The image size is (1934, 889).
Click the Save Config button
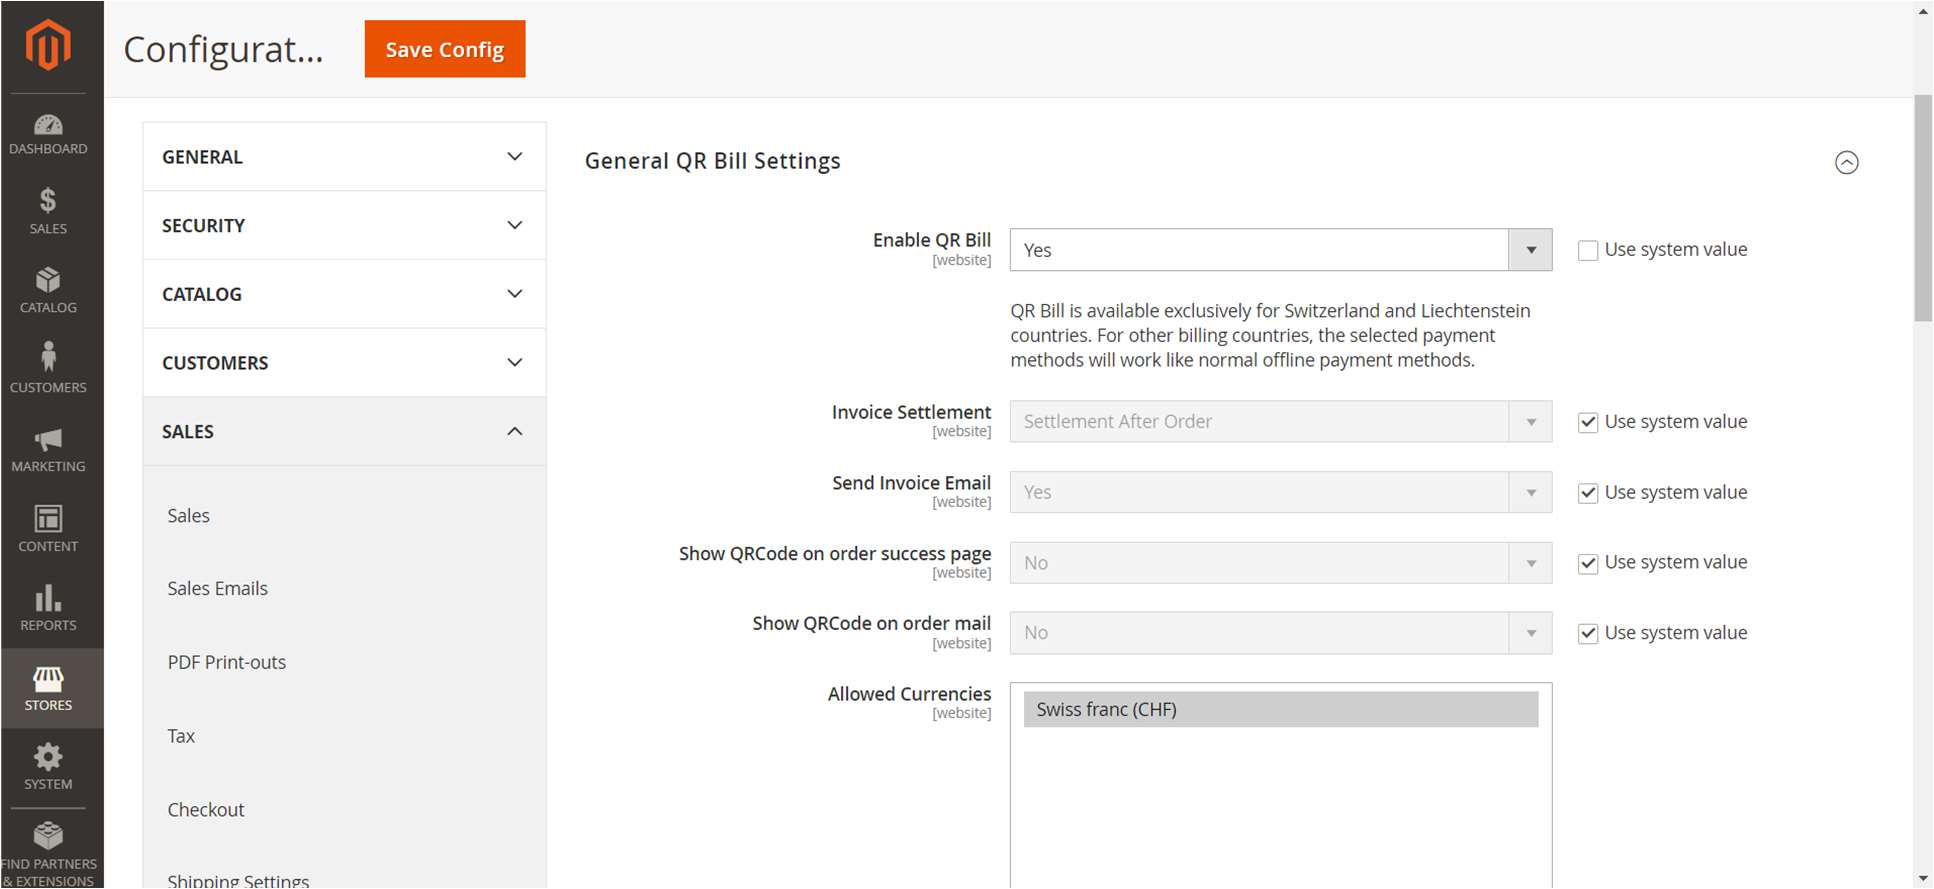[x=444, y=49]
